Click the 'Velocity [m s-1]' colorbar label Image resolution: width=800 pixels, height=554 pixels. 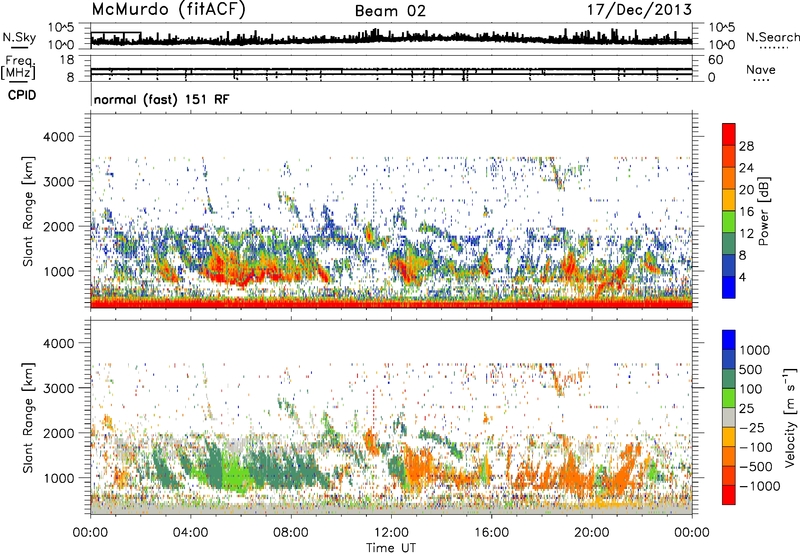pos(791,417)
